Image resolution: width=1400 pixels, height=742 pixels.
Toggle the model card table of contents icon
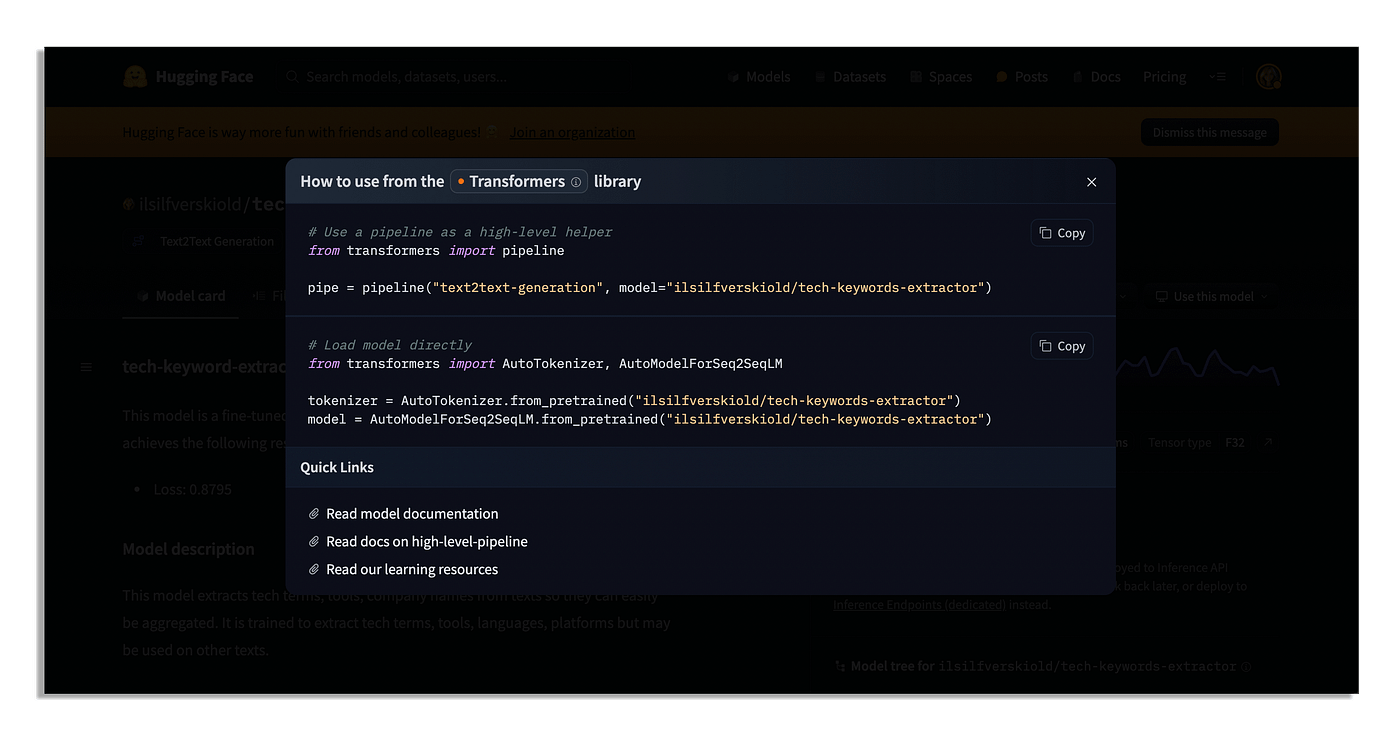[x=86, y=367]
